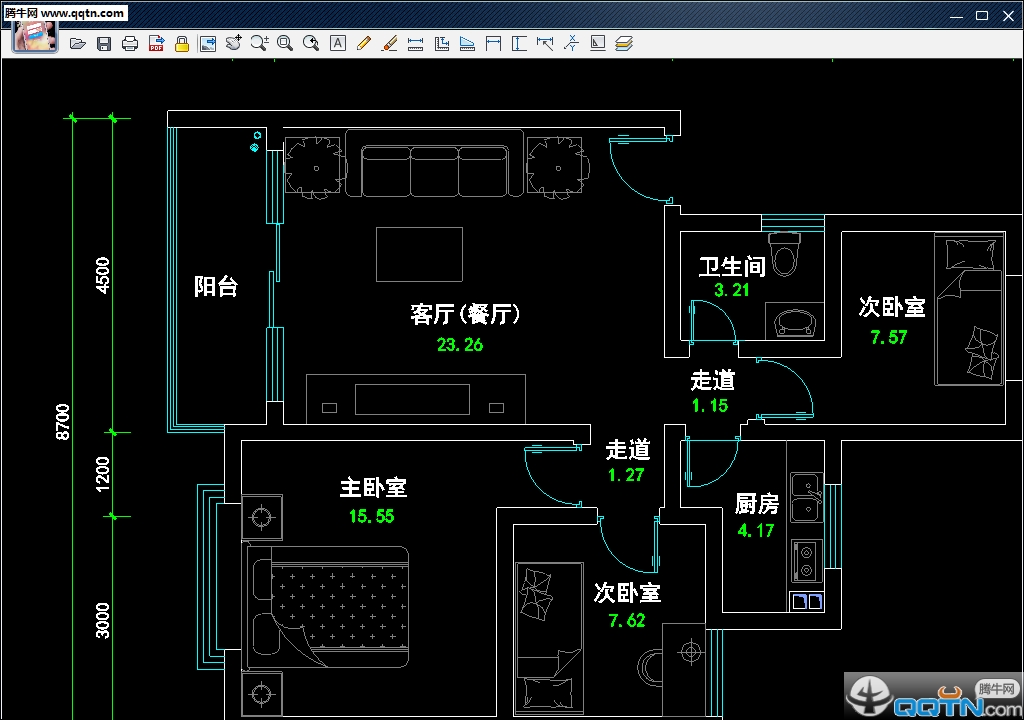Screen dimensions: 1024x720
Task: Select the angle measure triangle tool
Action: pos(468,43)
